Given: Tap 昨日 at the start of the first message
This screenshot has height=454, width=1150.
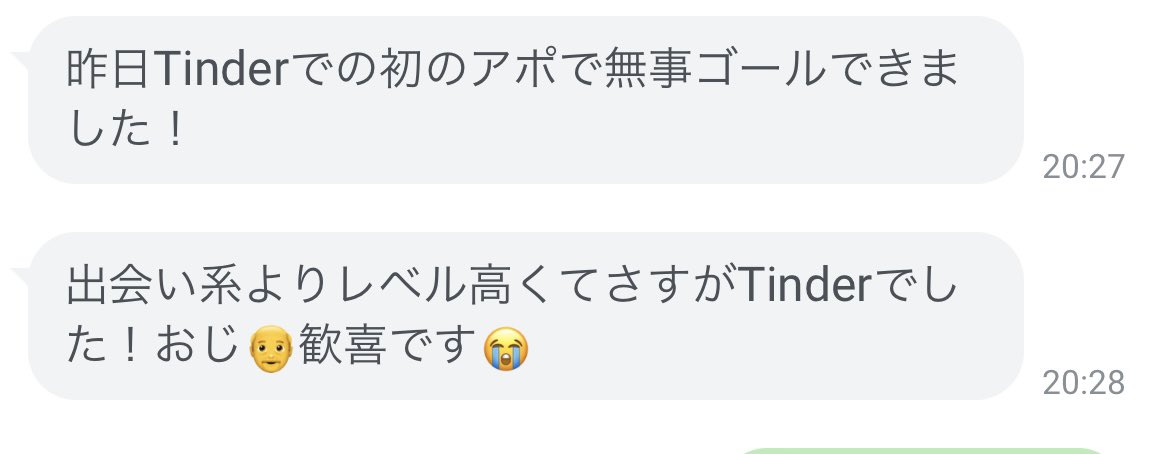Looking at the screenshot, I should (x=109, y=69).
